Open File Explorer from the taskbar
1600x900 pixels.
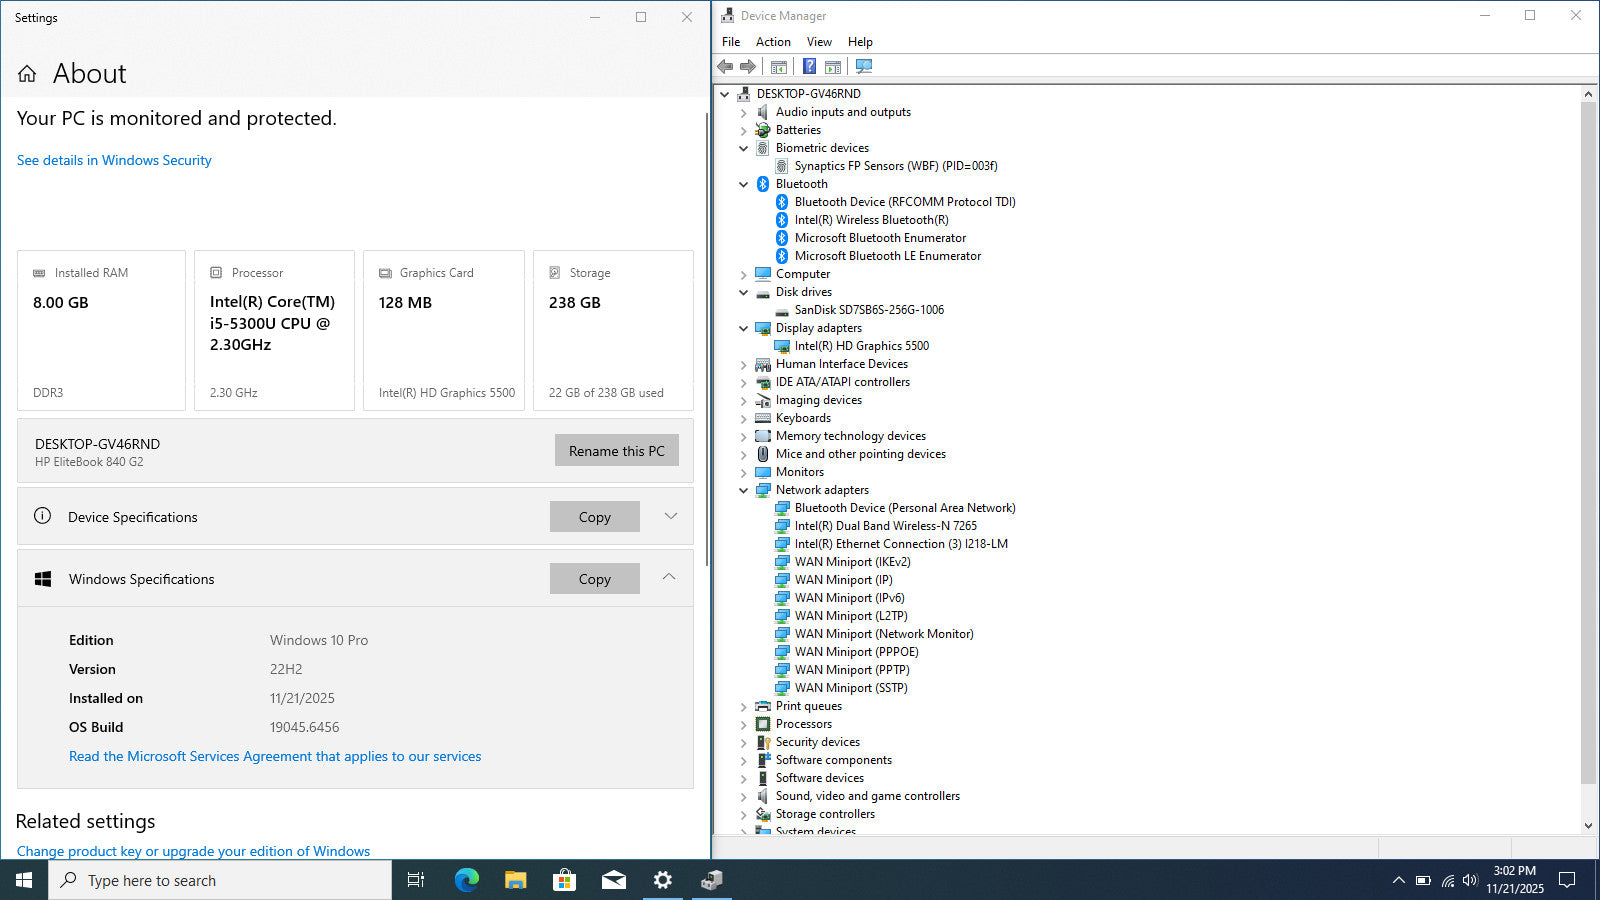pos(515,880)
